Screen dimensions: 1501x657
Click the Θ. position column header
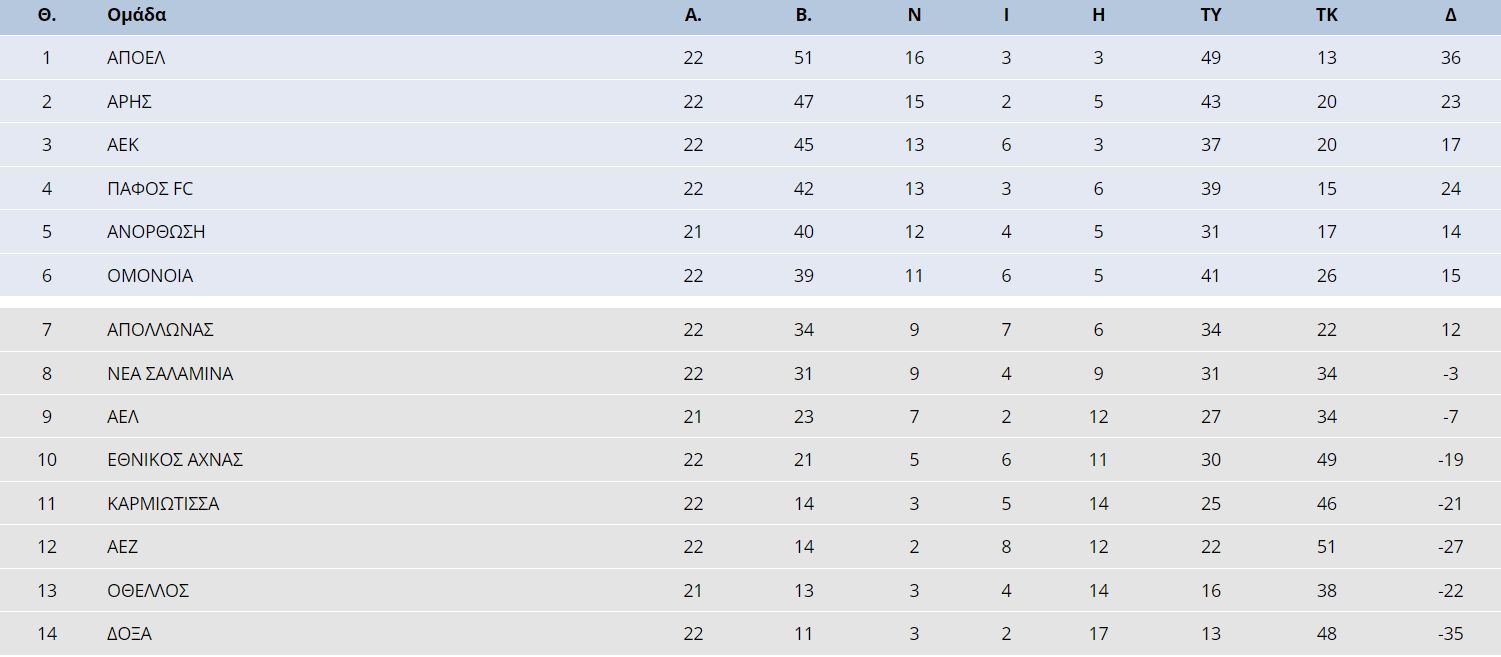pyautogui.click(x=46, y=15)
